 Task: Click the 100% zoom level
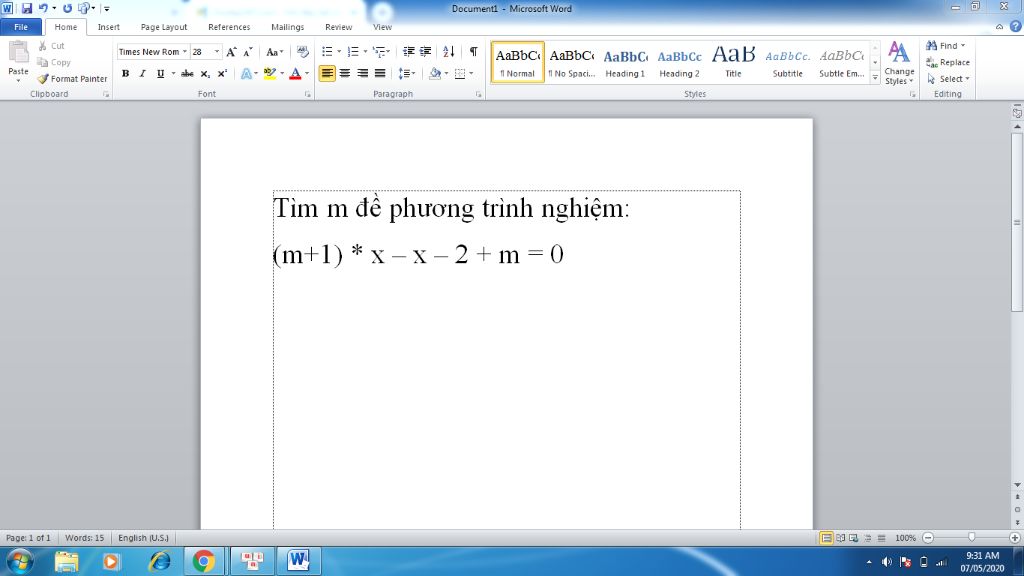[x=905, y=538]
